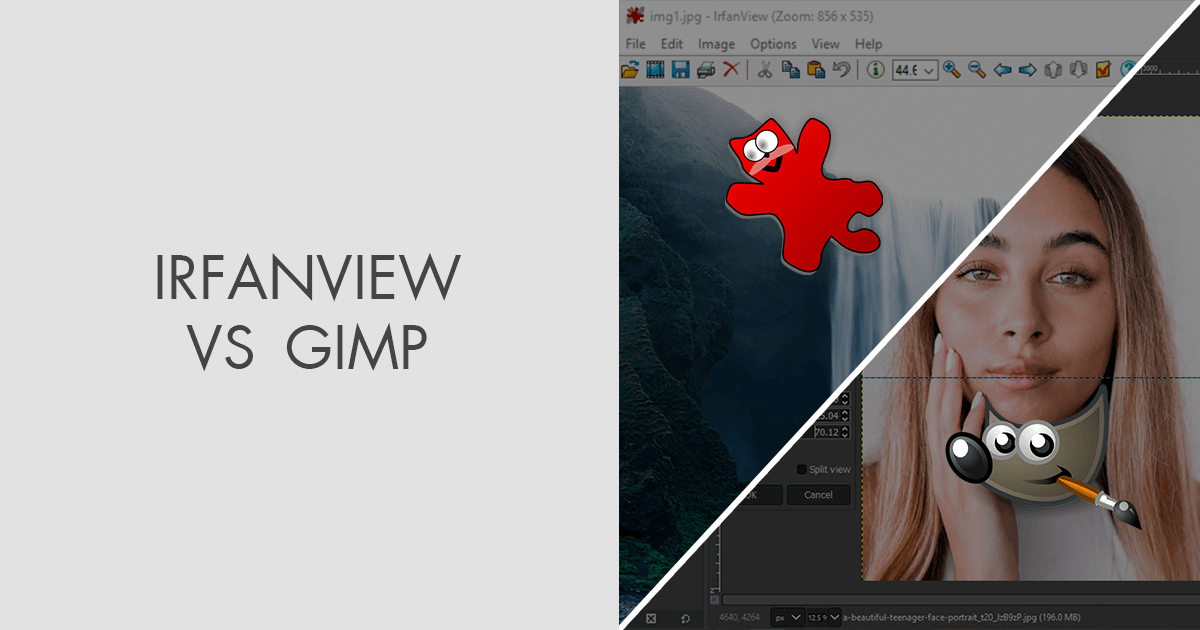Open the px unit dropdown in GIMP status bar

pyautogui.click(x=796, y=616)
